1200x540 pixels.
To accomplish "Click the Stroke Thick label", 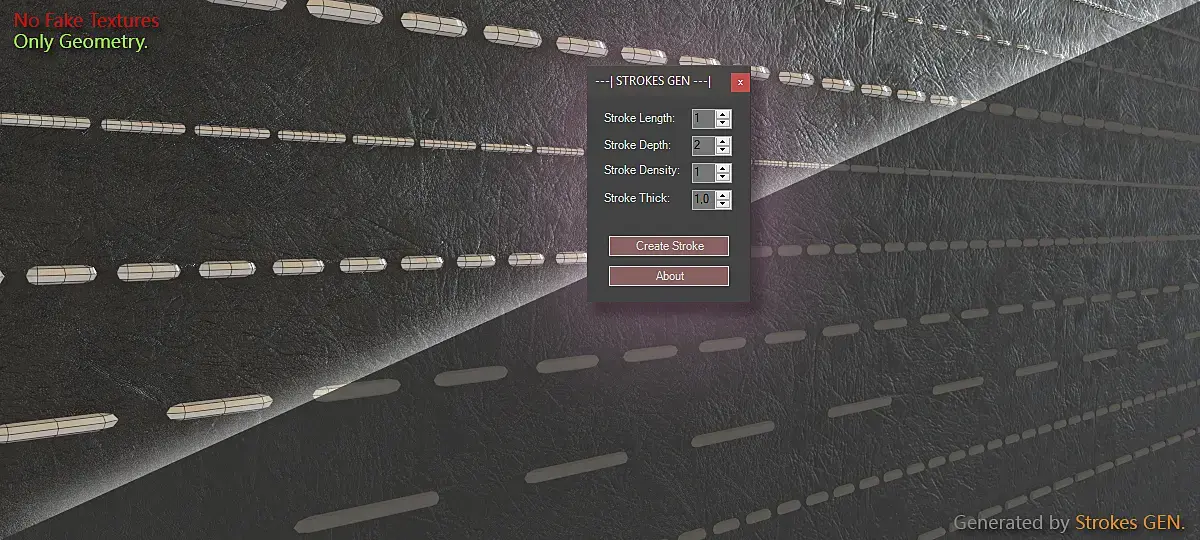I will 636,199.
